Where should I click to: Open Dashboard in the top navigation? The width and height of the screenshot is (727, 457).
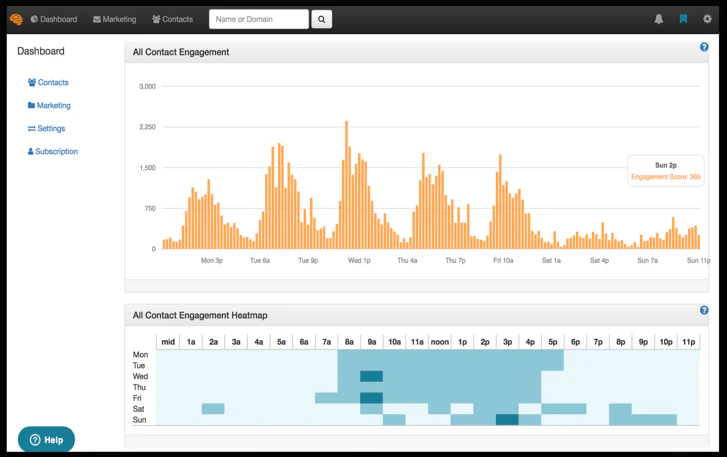pos(53,19)
